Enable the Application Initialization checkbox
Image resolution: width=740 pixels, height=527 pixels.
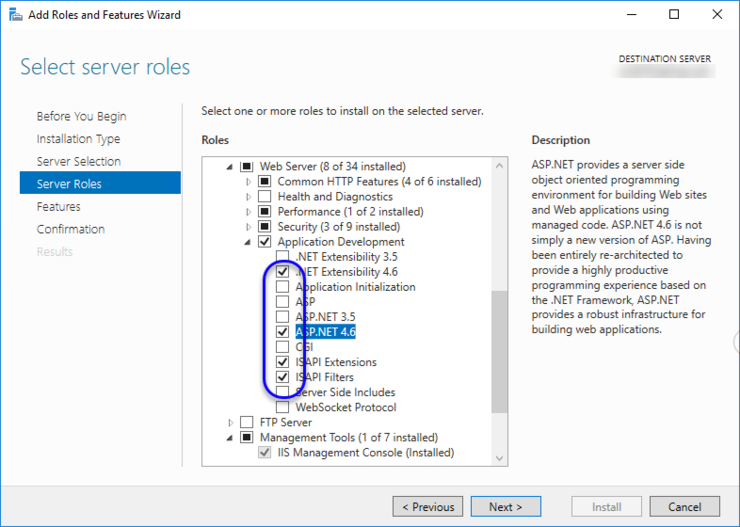tap(282, 287)
